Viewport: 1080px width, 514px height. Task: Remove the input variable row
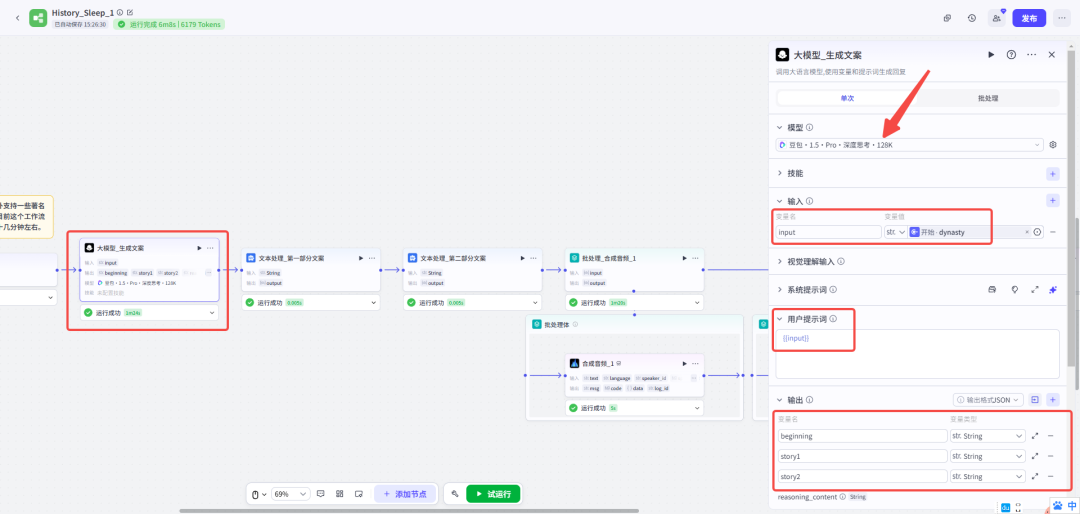click(x=1052, y=232)
